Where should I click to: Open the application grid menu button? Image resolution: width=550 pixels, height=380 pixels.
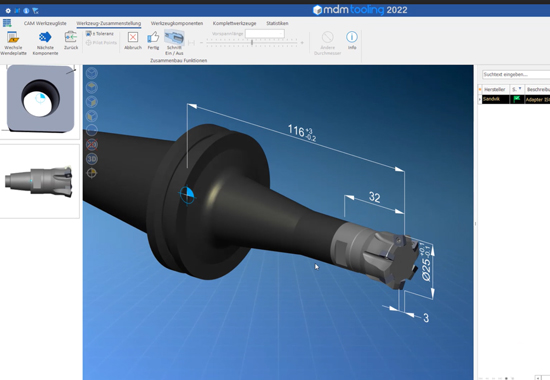(7, 23)
